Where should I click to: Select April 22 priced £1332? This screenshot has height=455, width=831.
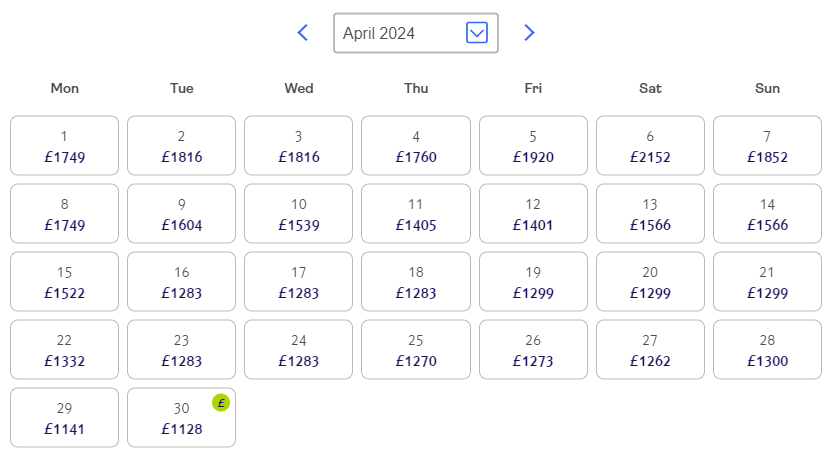point(65,350)
